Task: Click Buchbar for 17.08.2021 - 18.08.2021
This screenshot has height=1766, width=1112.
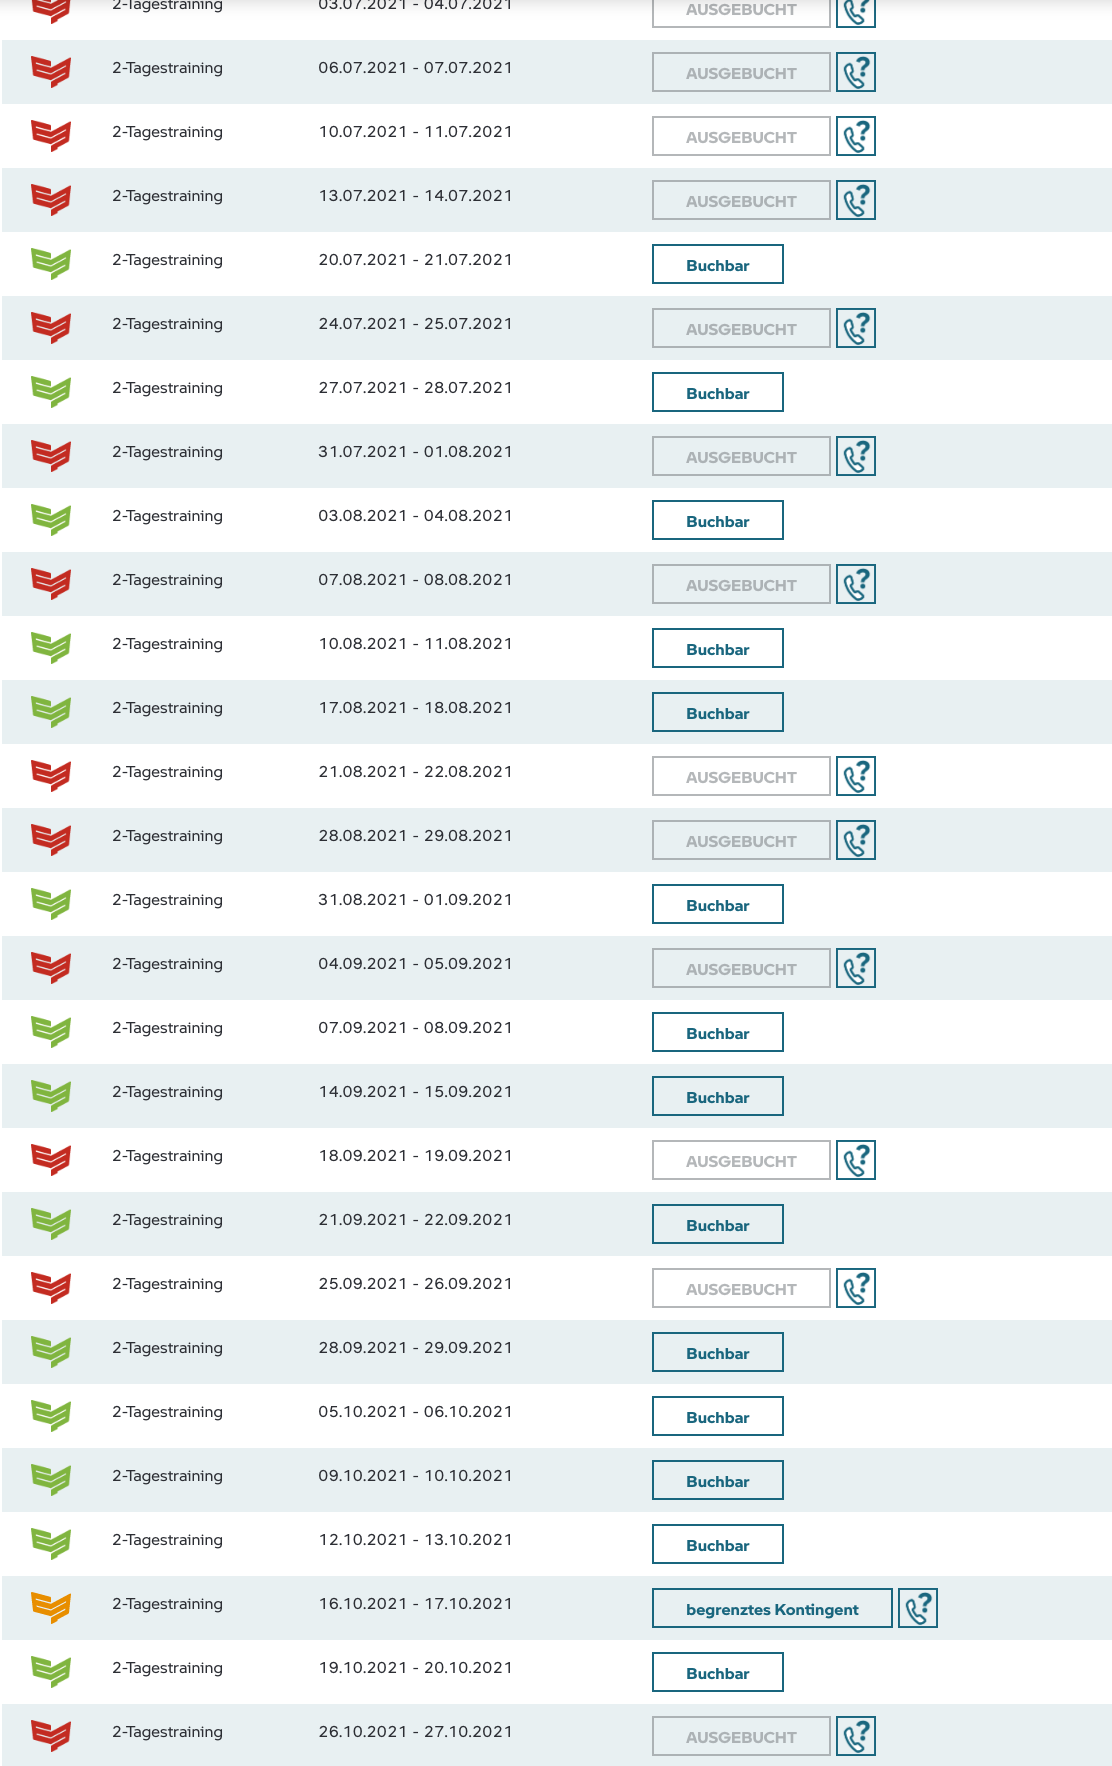Action: pyautogui.click(x=717, y=713)
